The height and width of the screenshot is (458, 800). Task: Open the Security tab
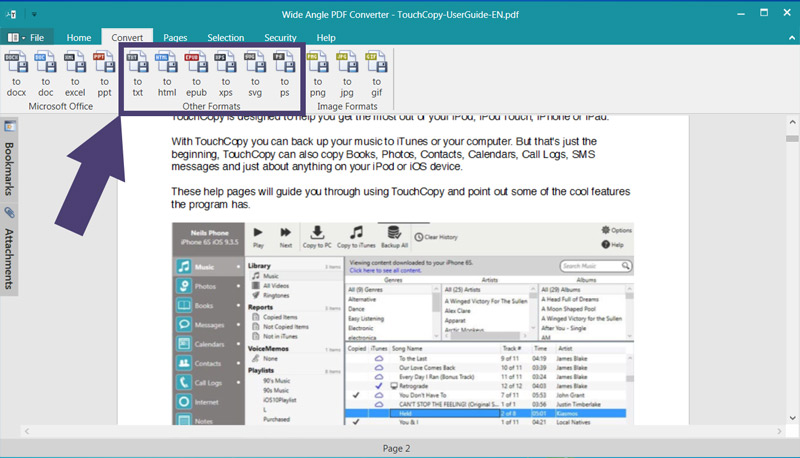[x=280, y=37]
